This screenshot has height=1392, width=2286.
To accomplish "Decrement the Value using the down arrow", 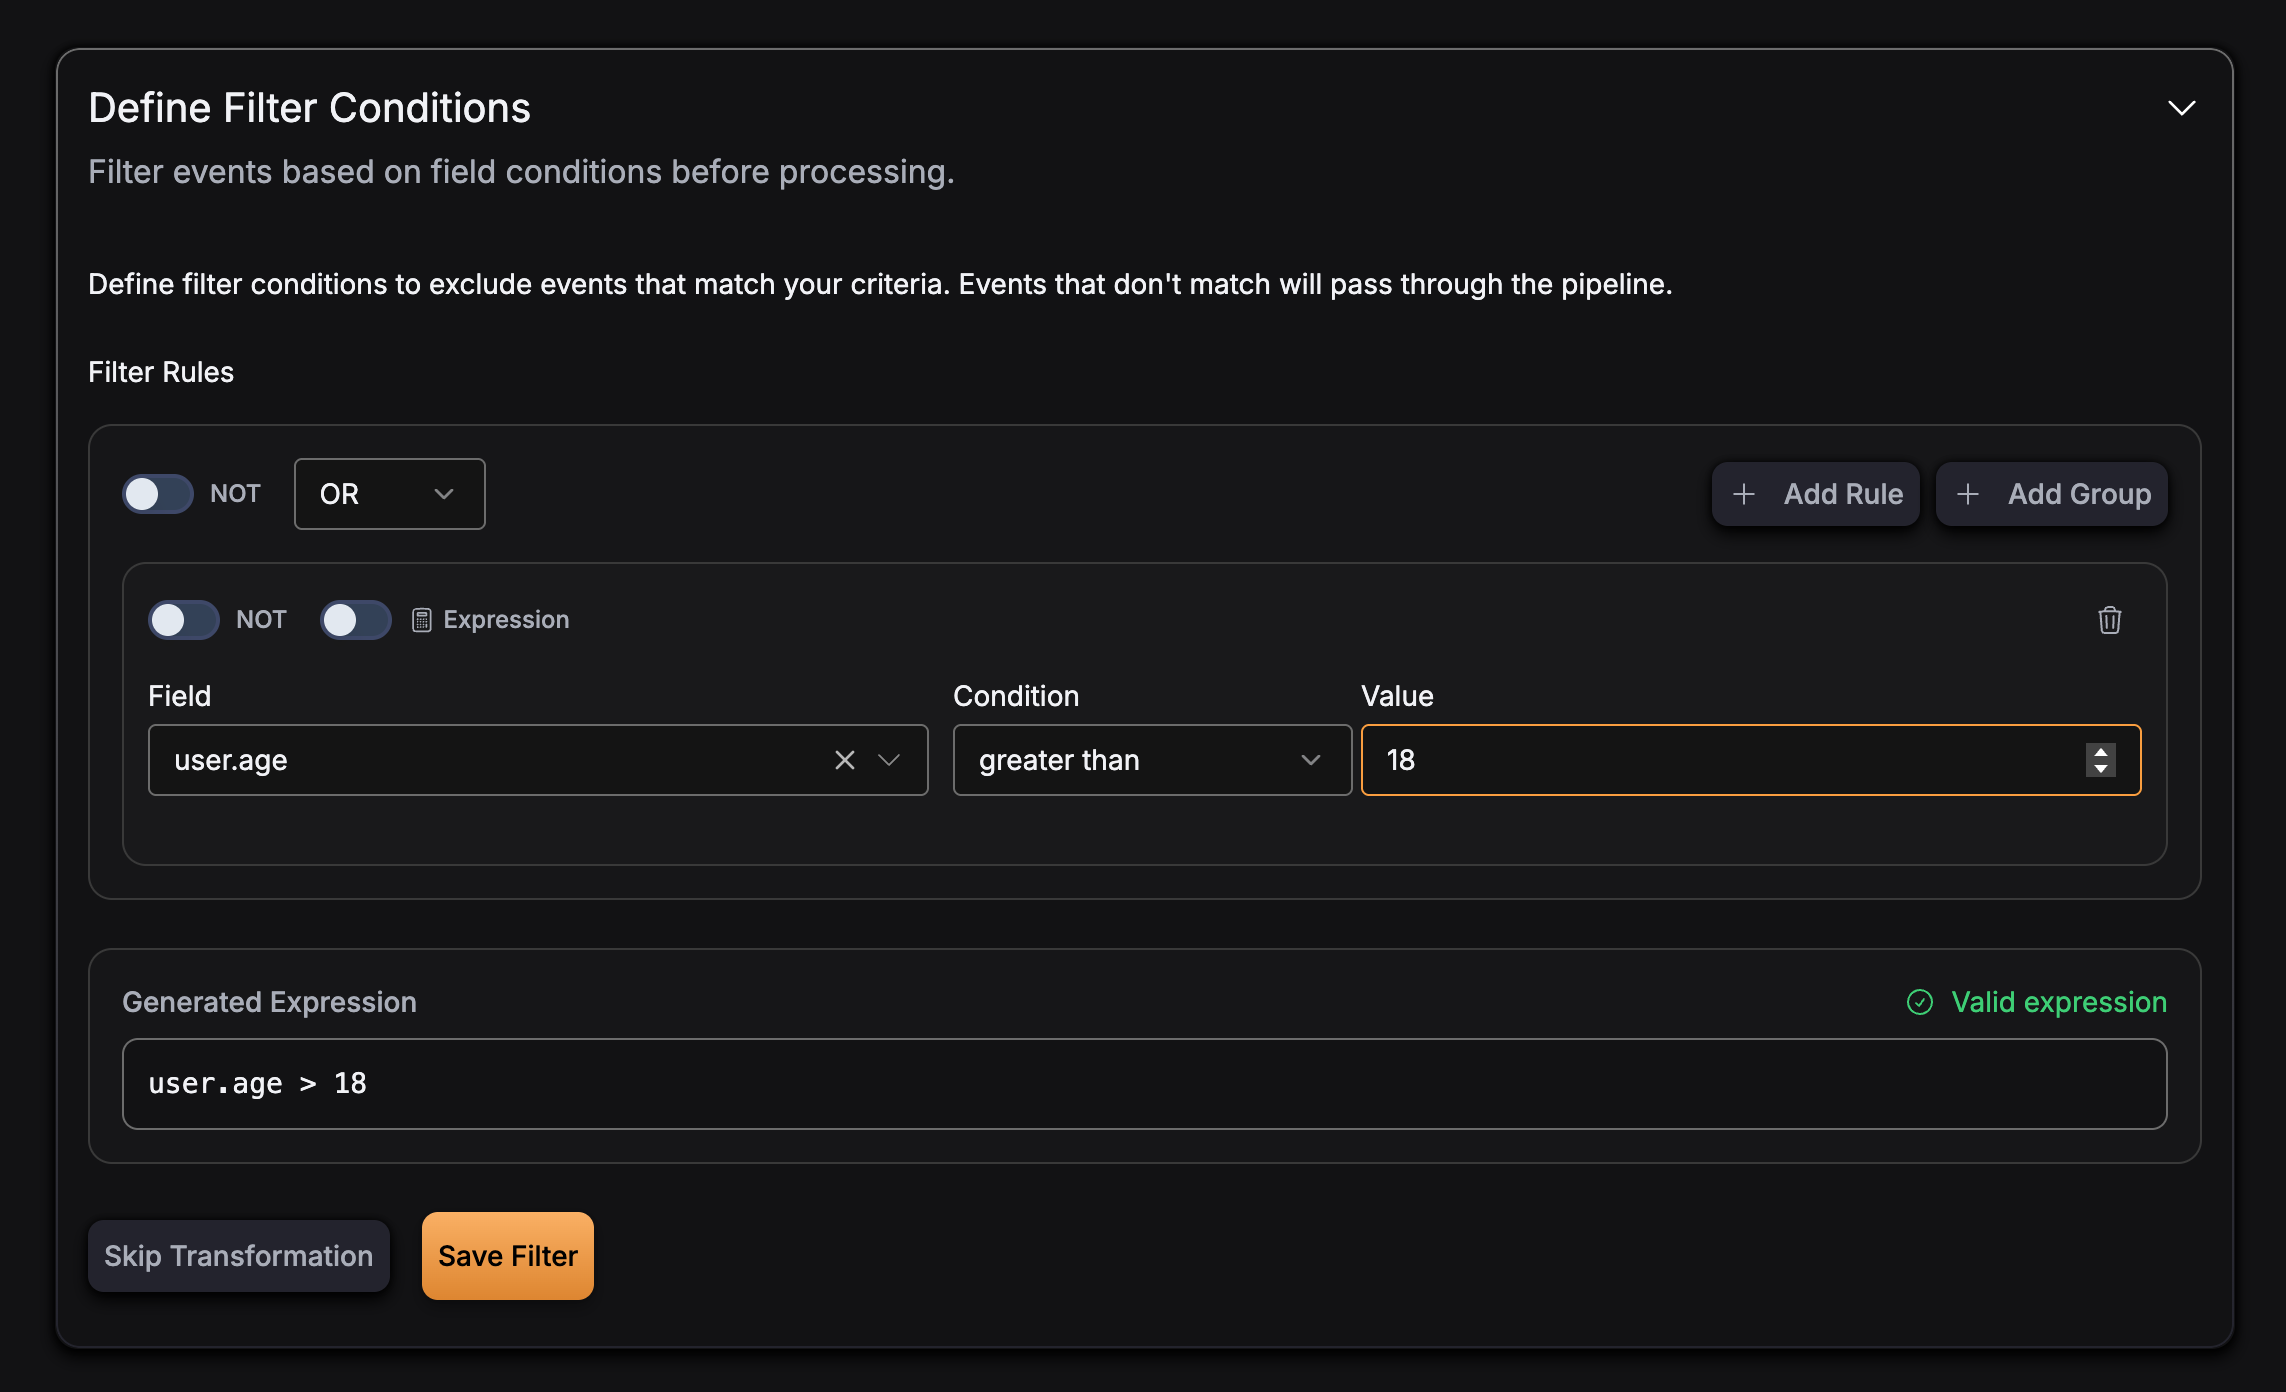I will click(x=2101, y=769).
